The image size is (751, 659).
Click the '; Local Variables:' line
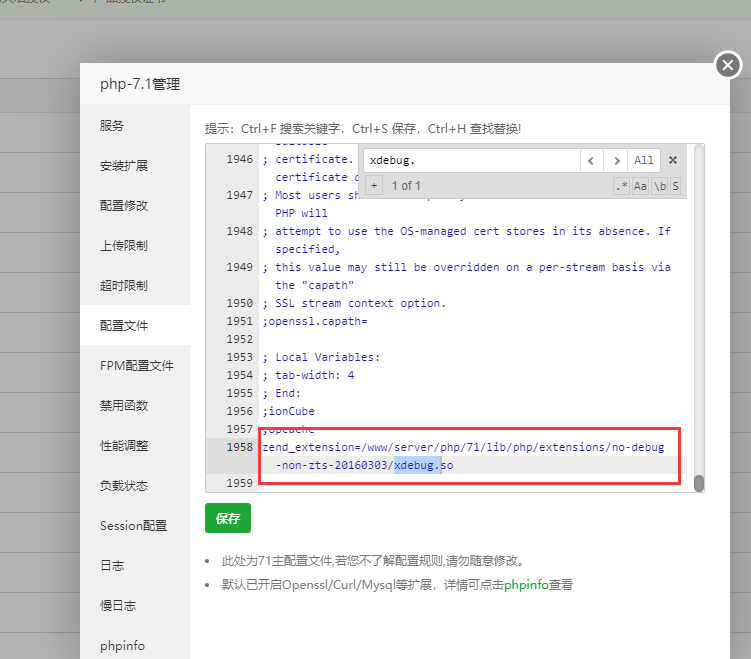click(x=321, y=357)
